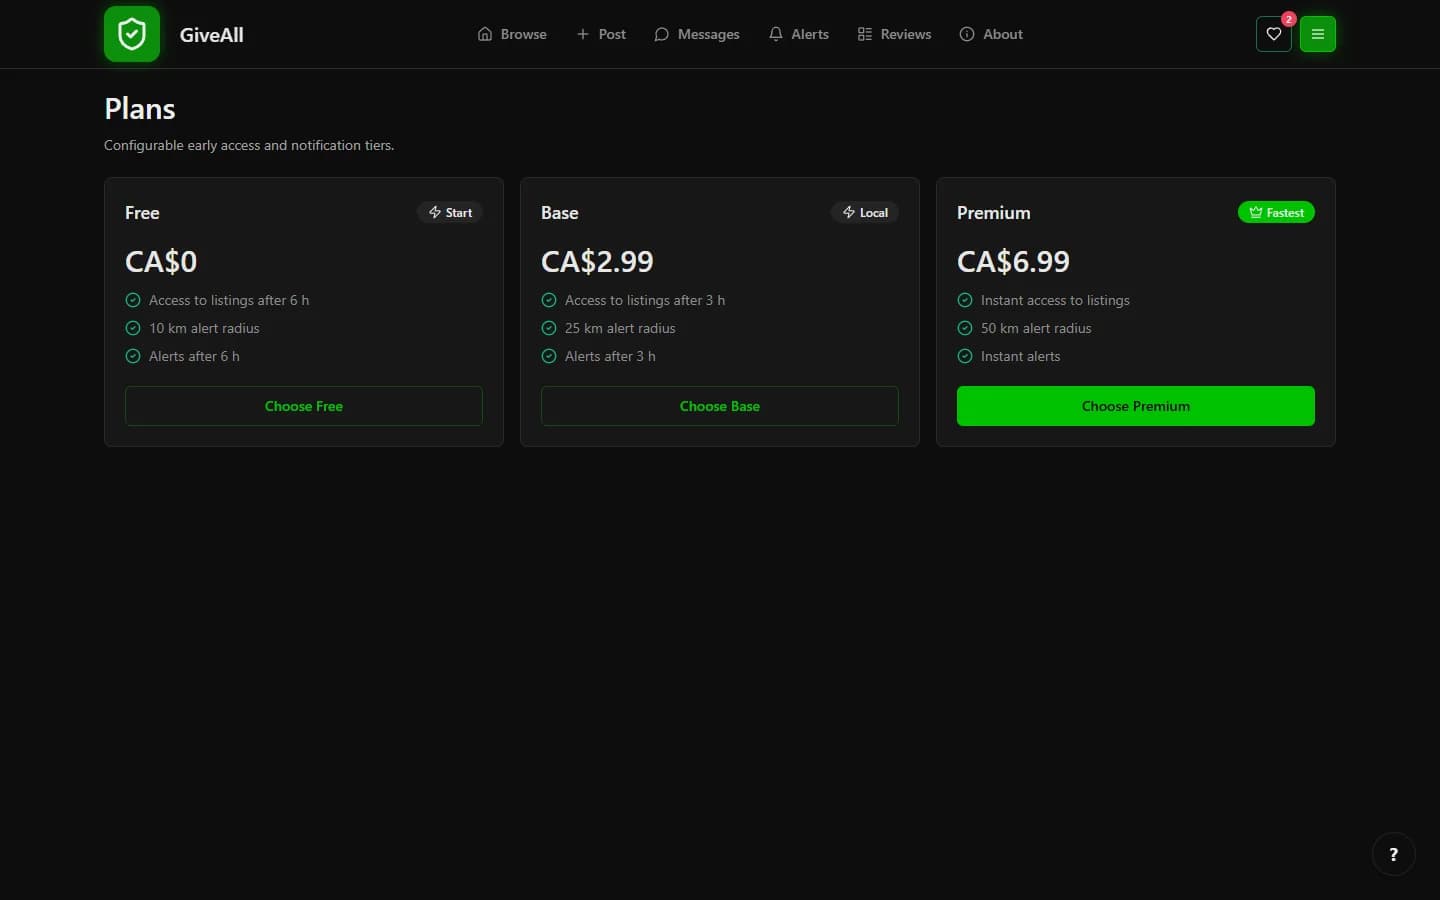Click the 'Configurable early access' subtitle

(249, 145)
